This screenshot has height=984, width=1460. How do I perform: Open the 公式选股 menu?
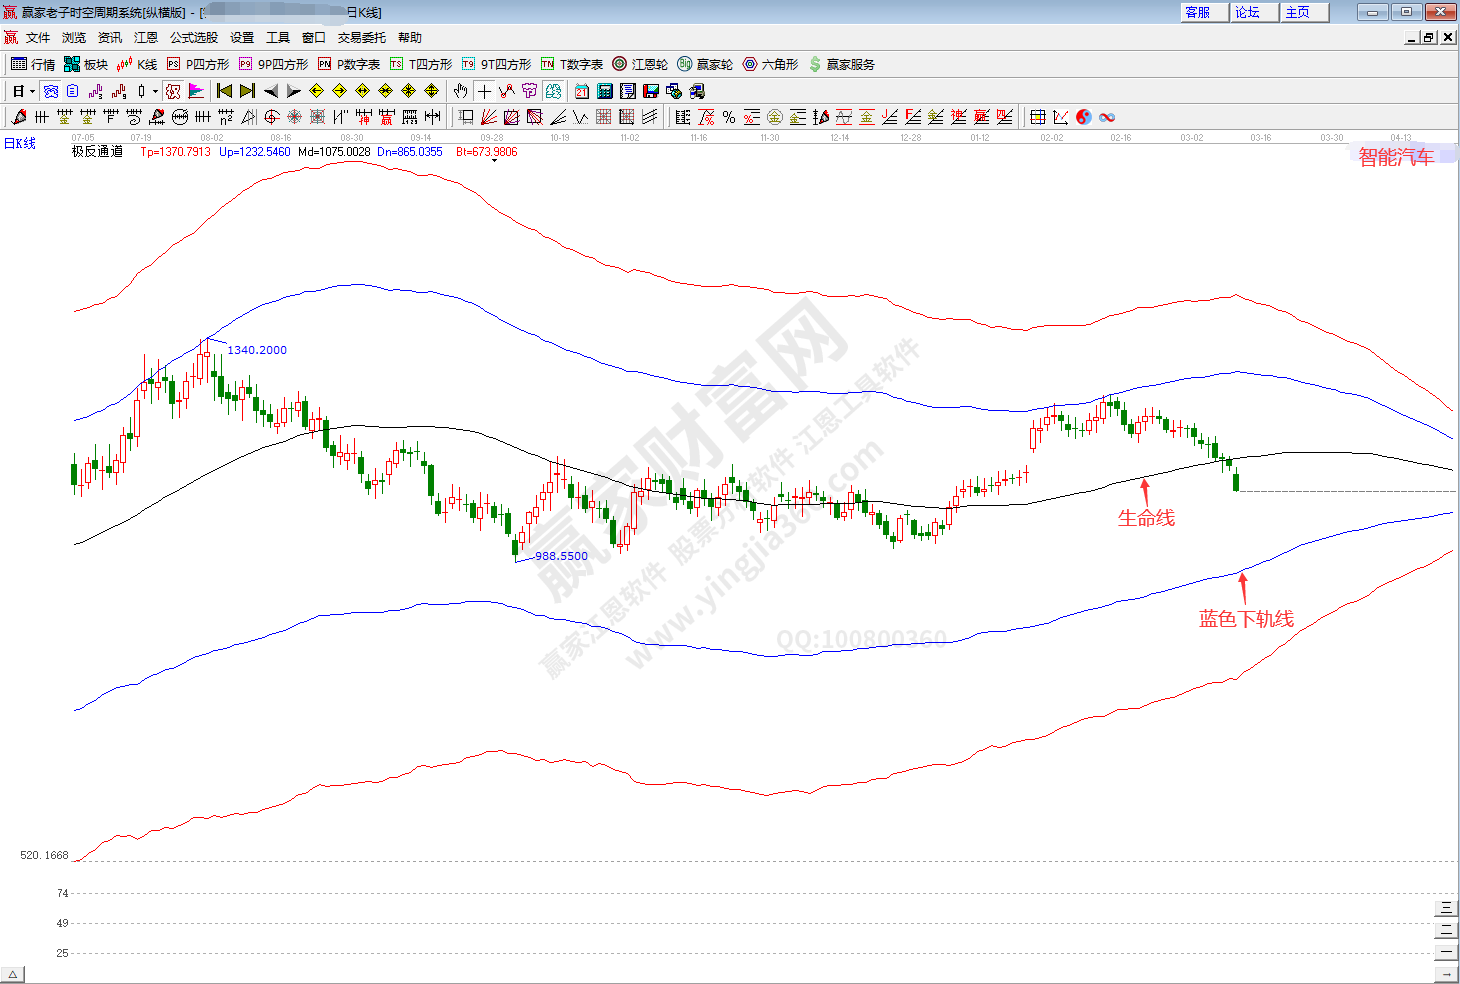[x=193, y=38]
